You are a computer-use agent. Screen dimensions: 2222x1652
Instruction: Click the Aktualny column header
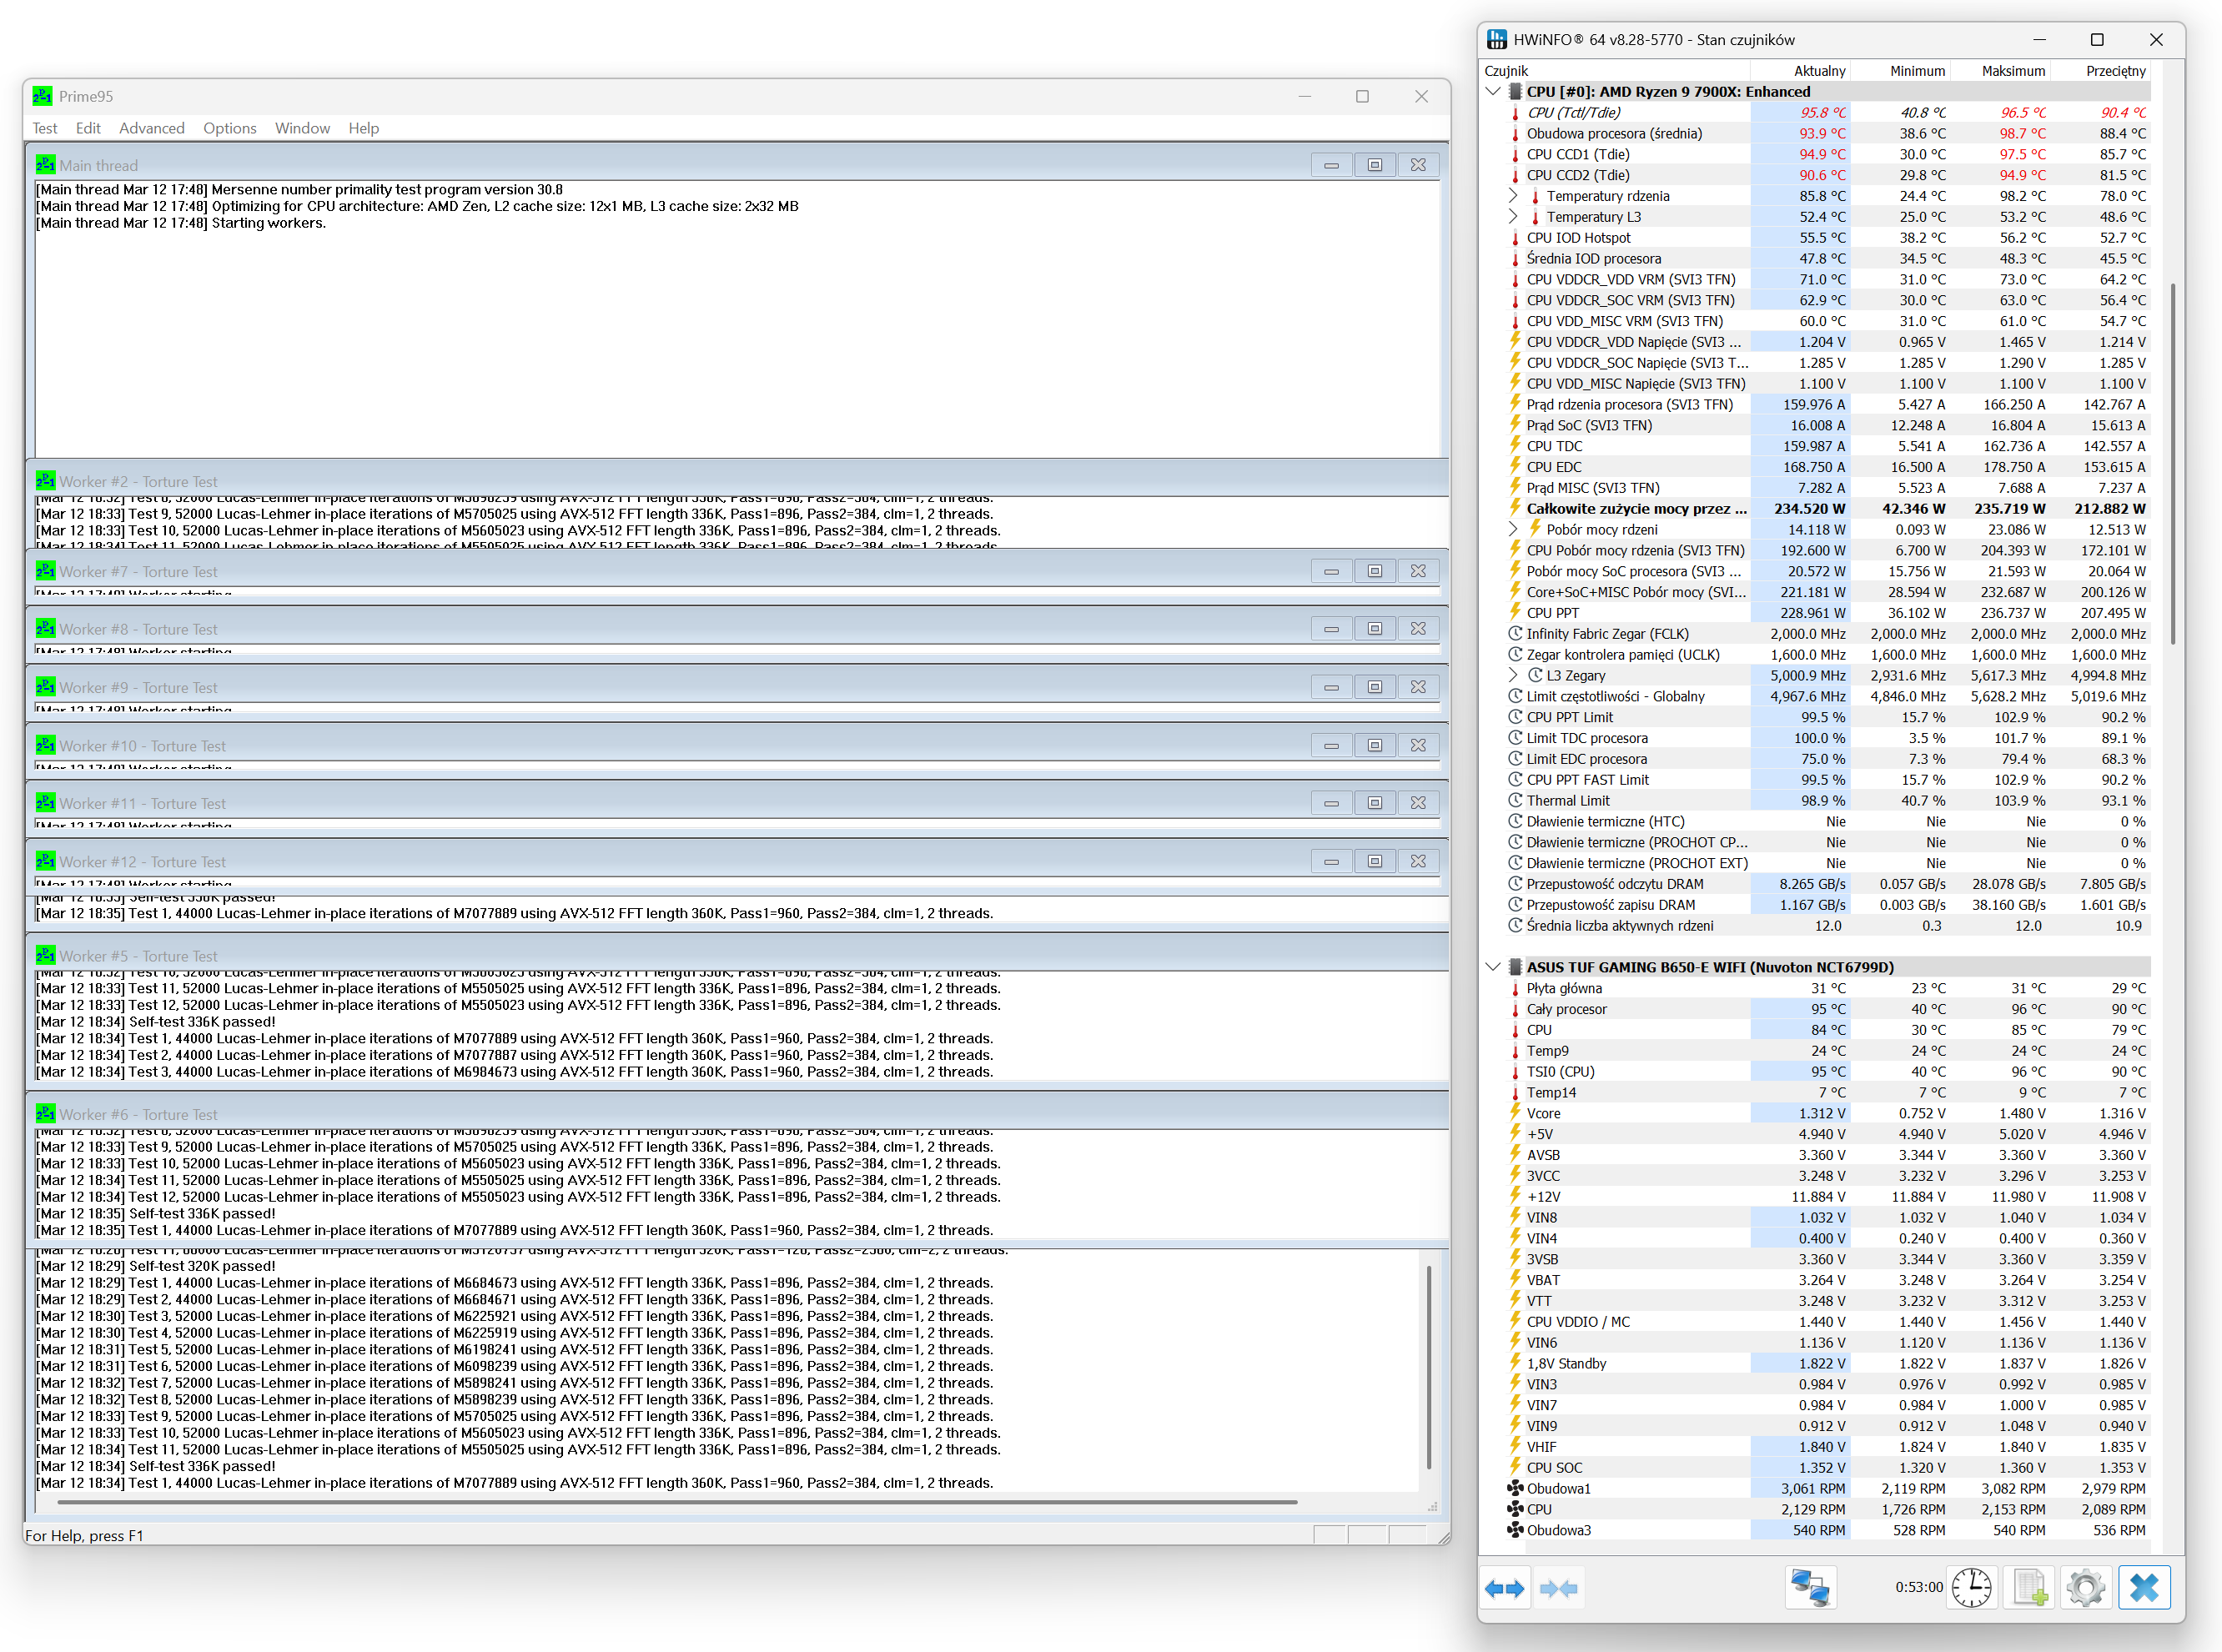(1819, 71)
